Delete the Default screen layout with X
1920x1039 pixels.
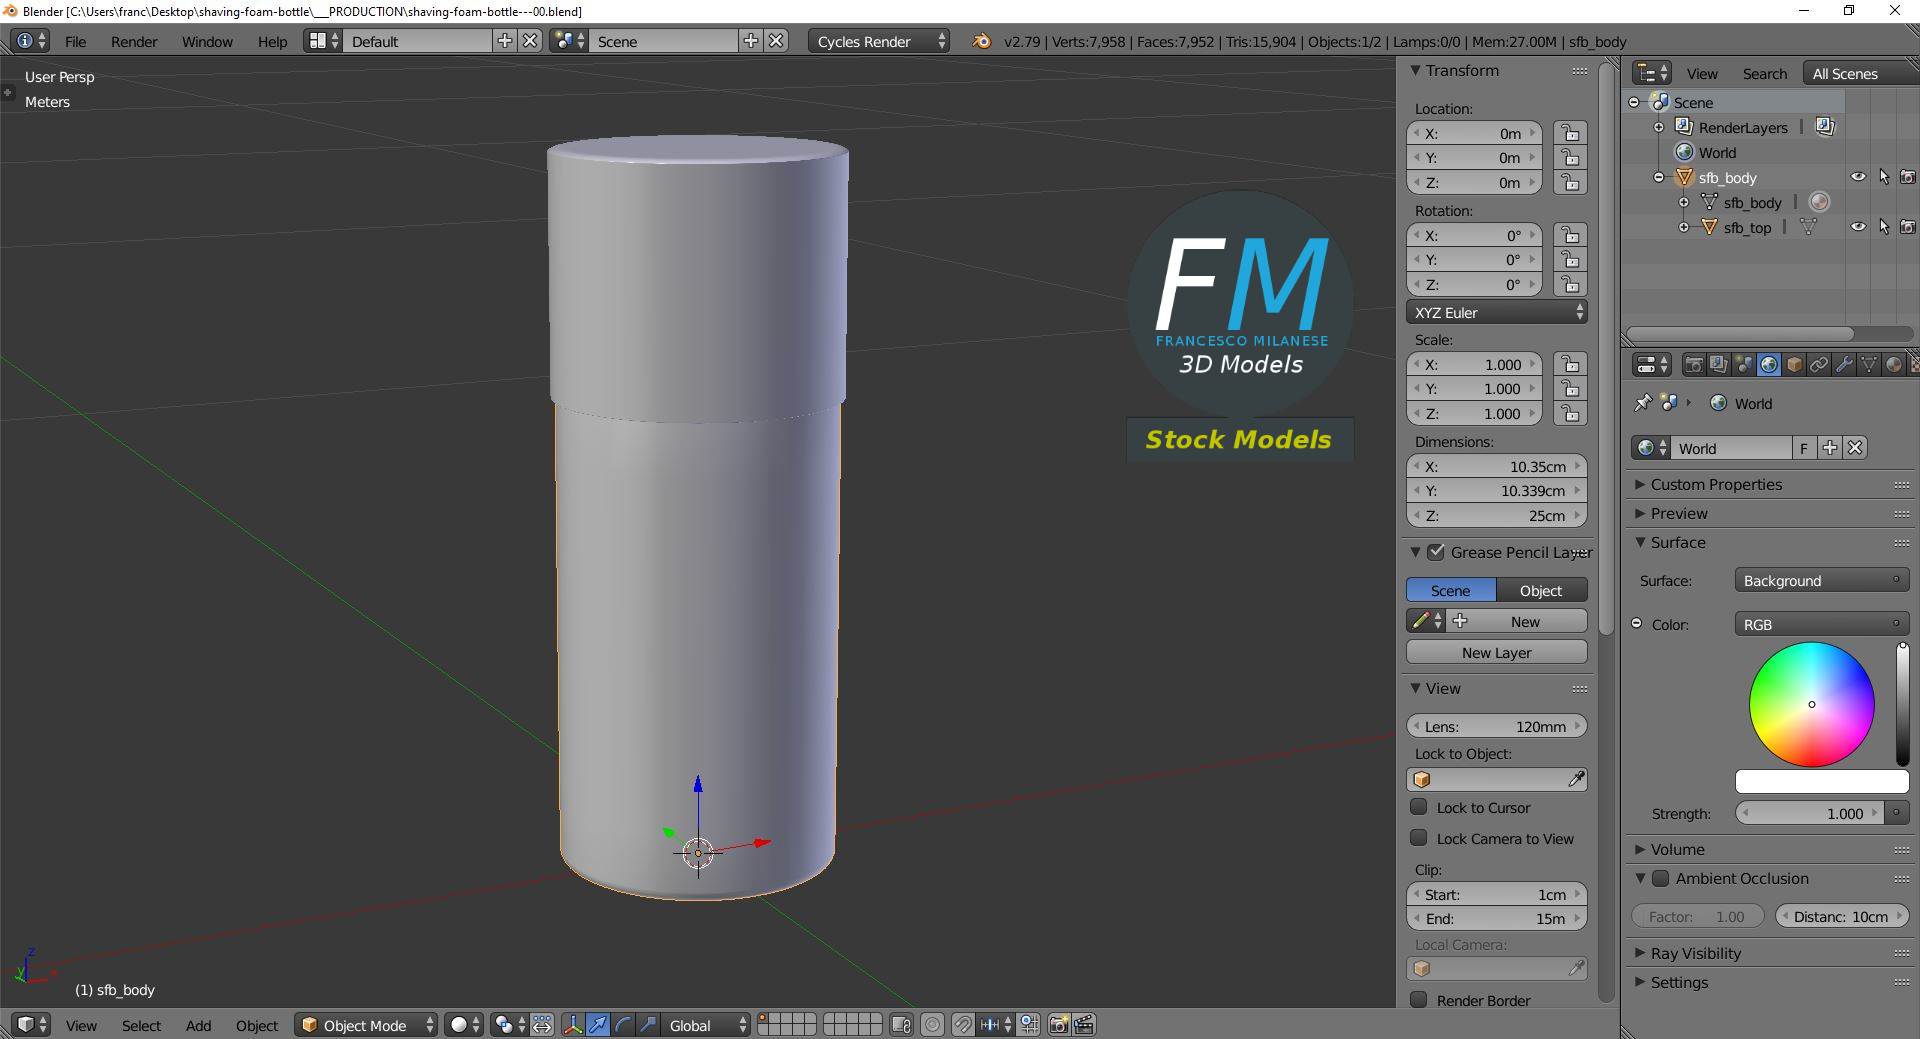click(530, 41)
